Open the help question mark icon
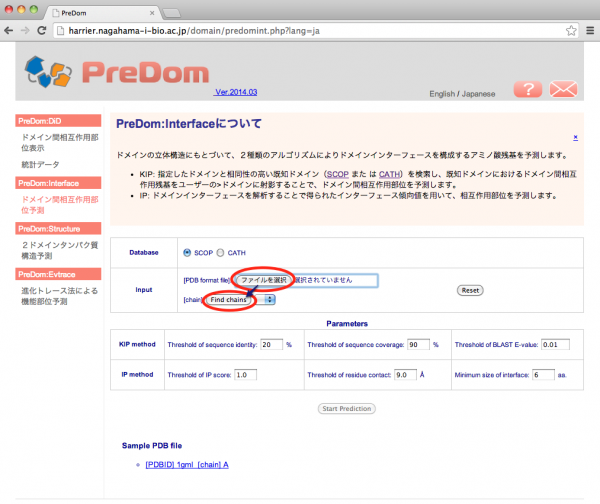 pos(529,89)
